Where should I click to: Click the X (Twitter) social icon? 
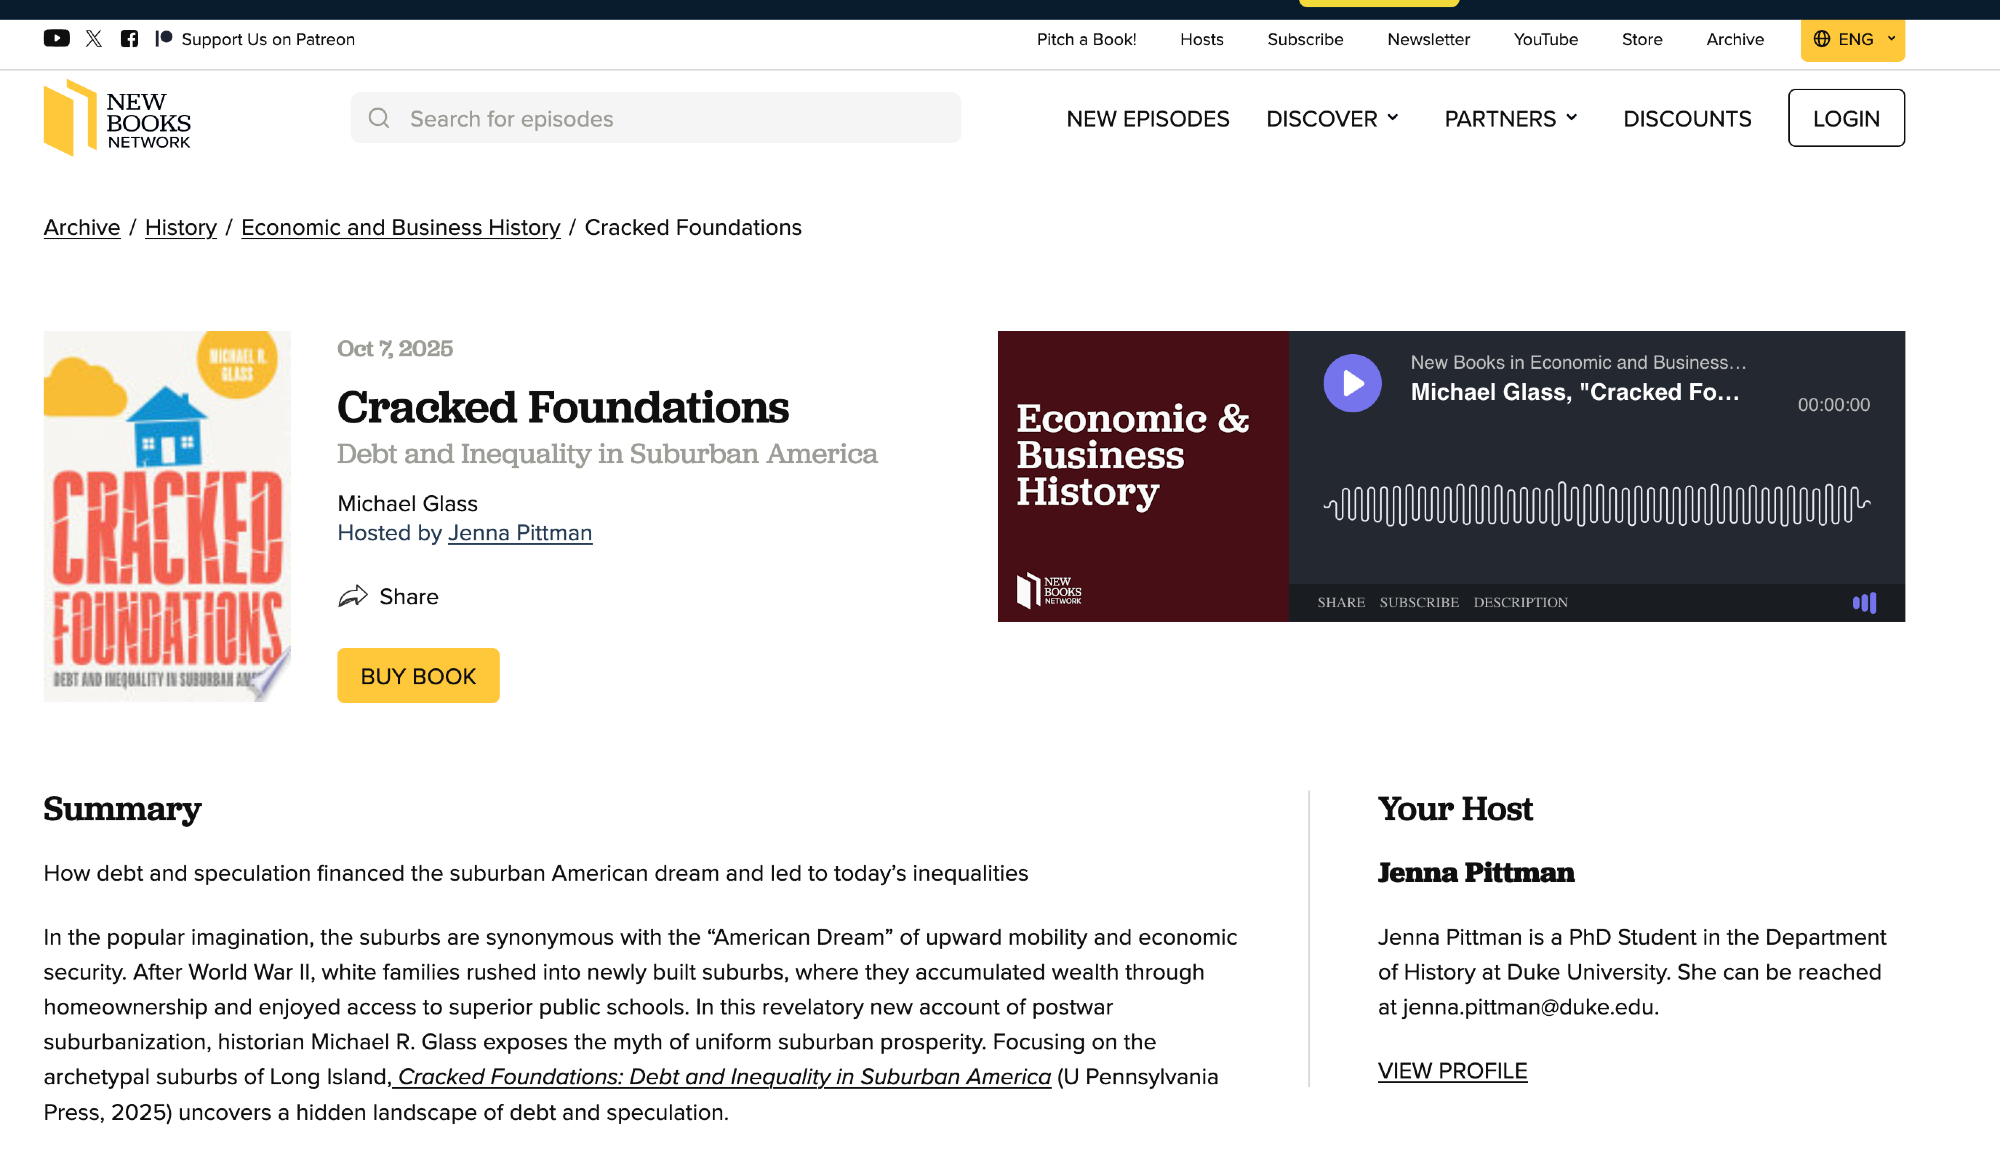coord(94,39)
